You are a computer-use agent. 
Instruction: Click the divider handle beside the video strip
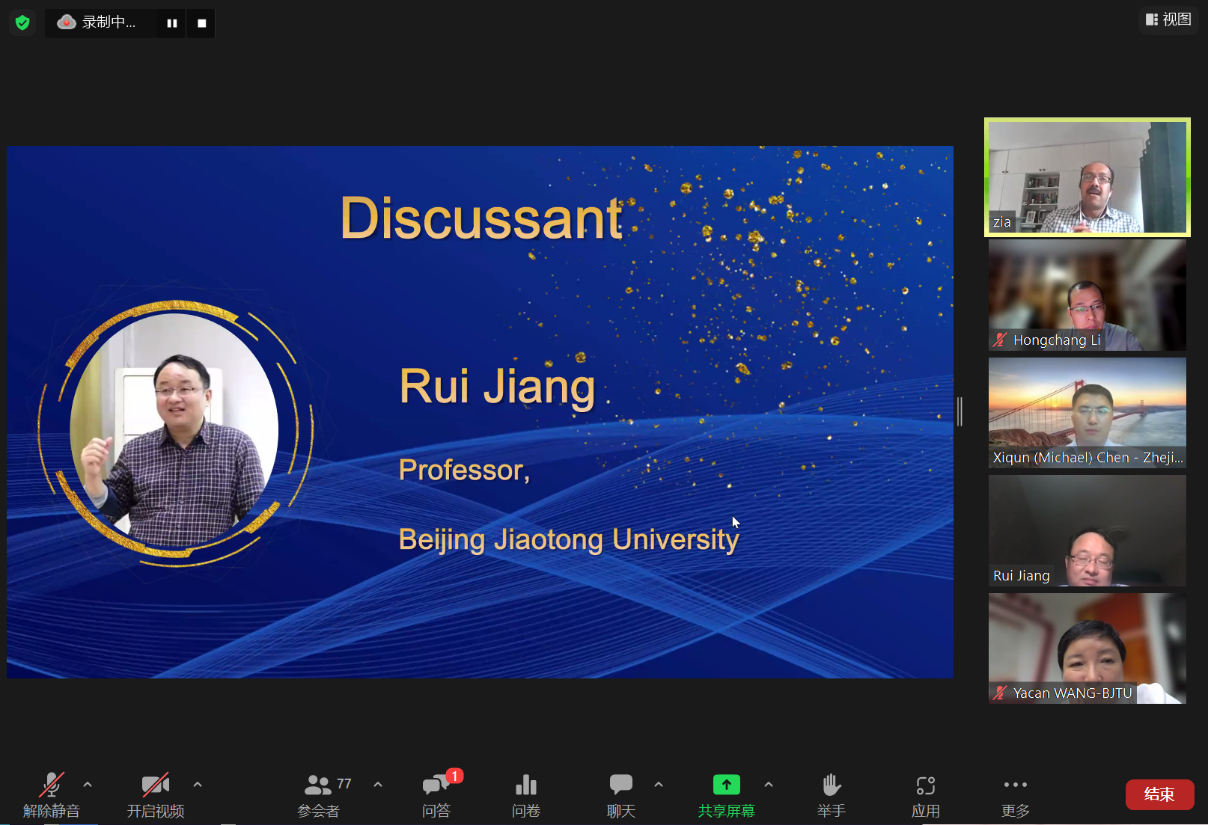point(960,411)
